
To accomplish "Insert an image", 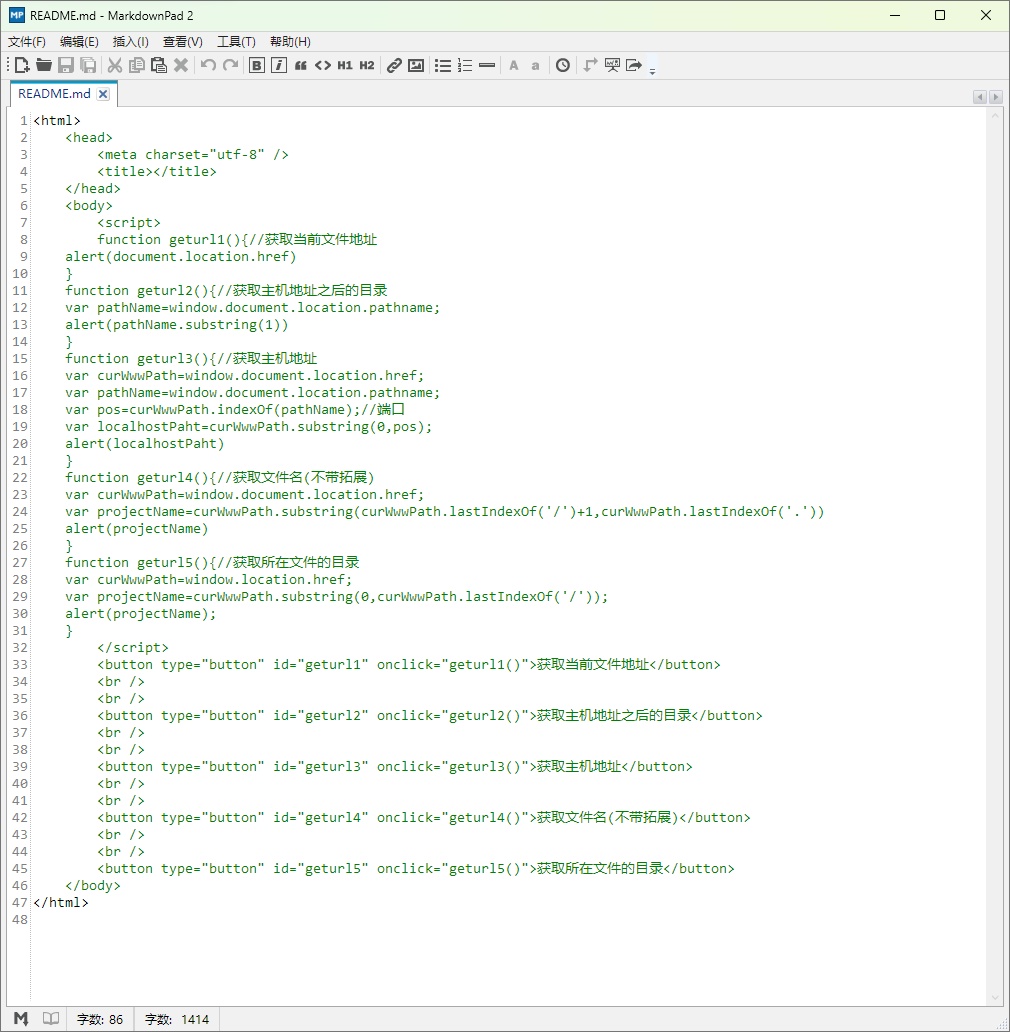I will (416, 65).
